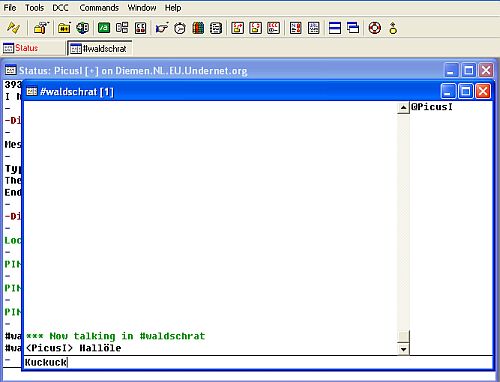Open the Commands menu

(99, 8)
